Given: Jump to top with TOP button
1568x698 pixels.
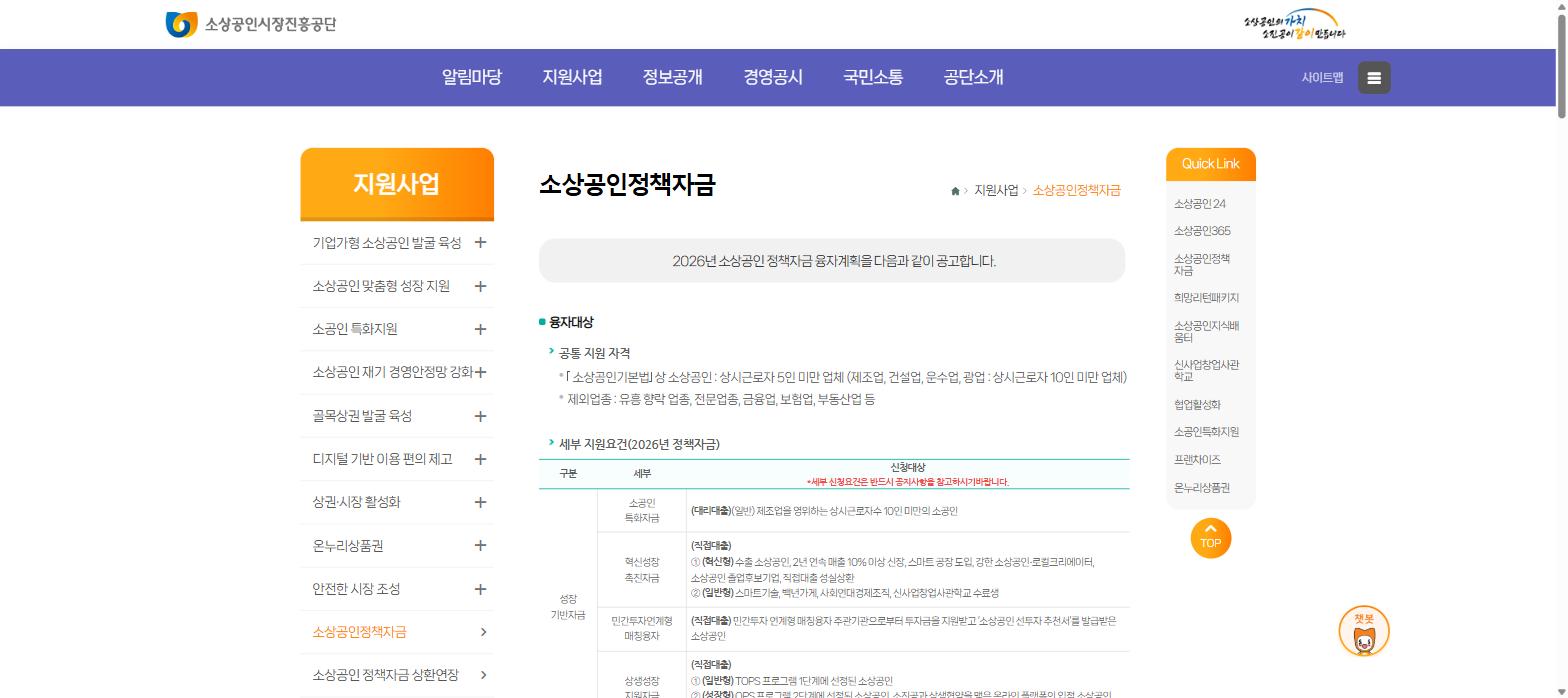Looking at the screenshot, I should pyautogui.click(x=1211, y=538).
